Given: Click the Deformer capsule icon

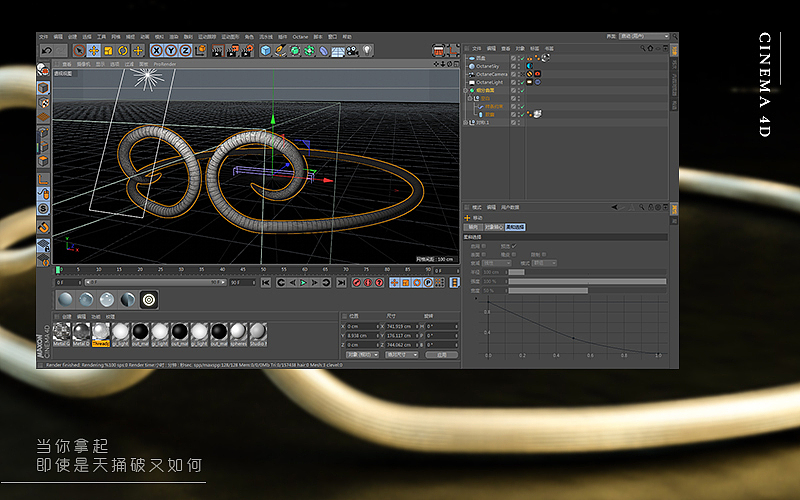Looking at the screenshot, I should point(323,51).
